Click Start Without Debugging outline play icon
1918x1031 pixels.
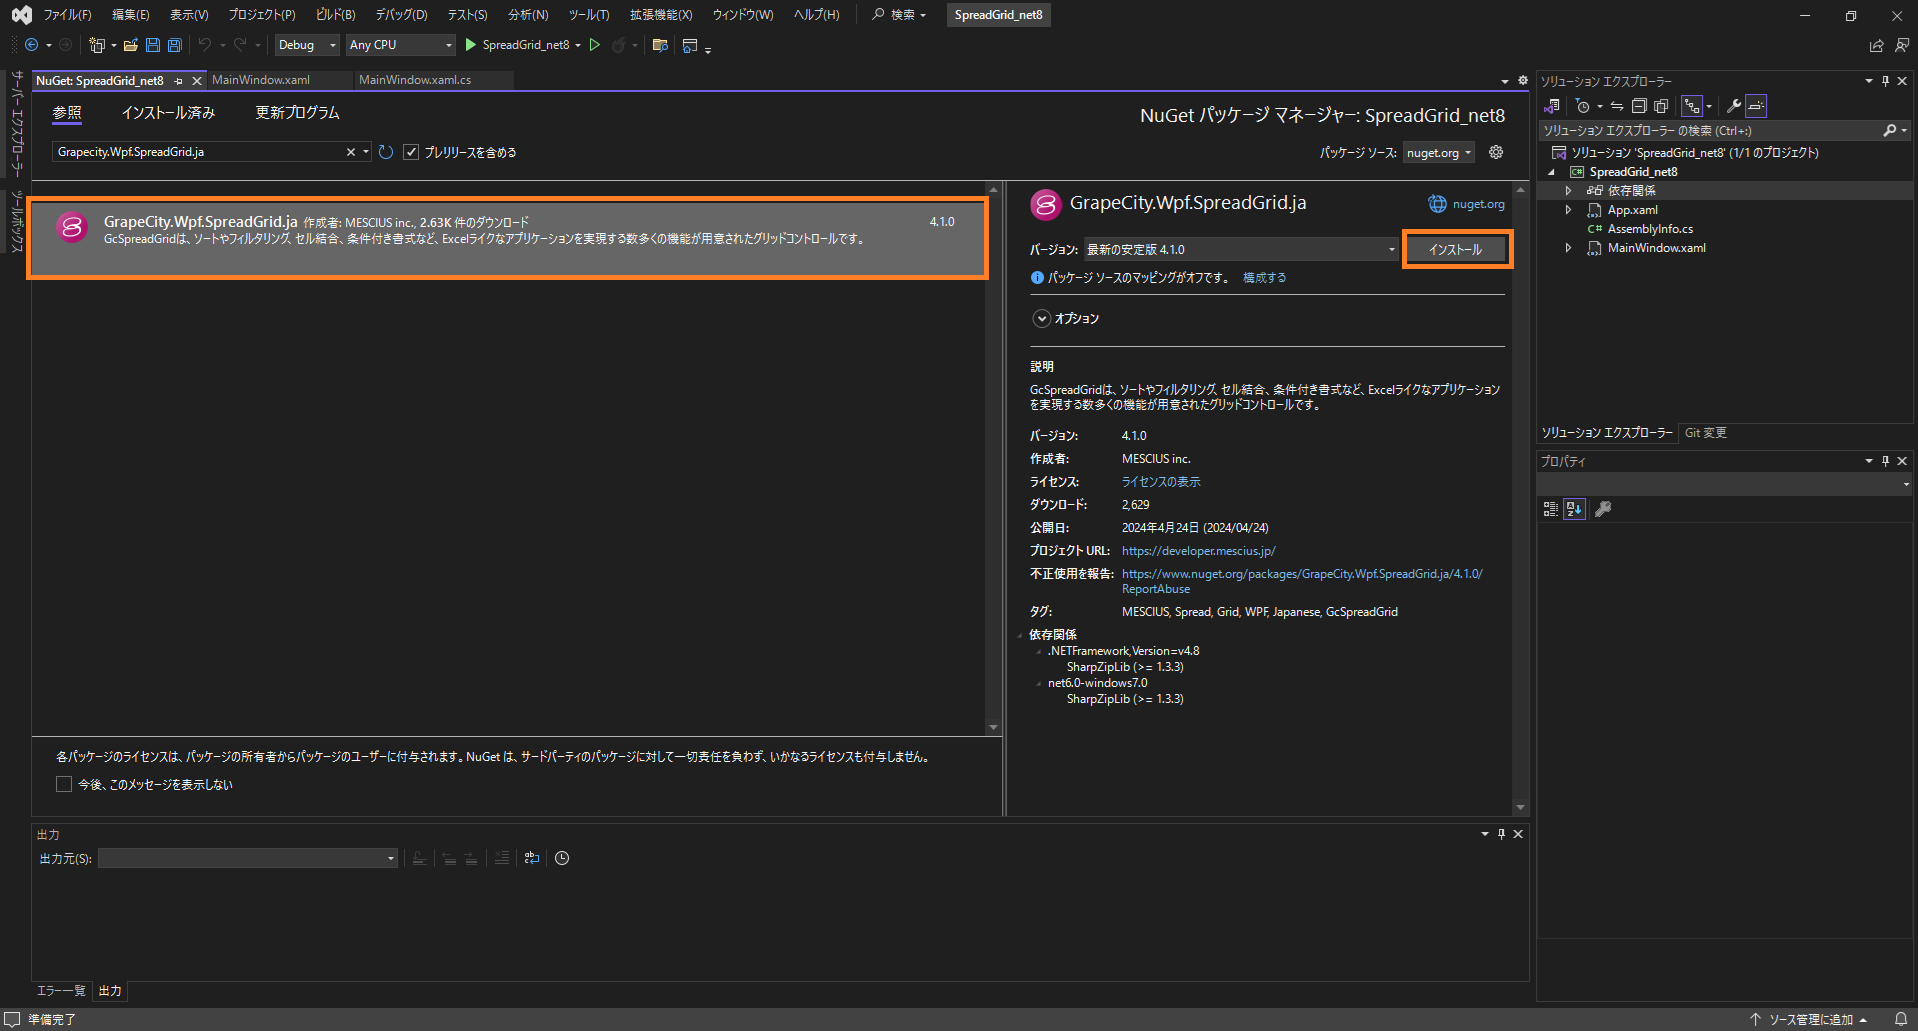coord(595,45)
